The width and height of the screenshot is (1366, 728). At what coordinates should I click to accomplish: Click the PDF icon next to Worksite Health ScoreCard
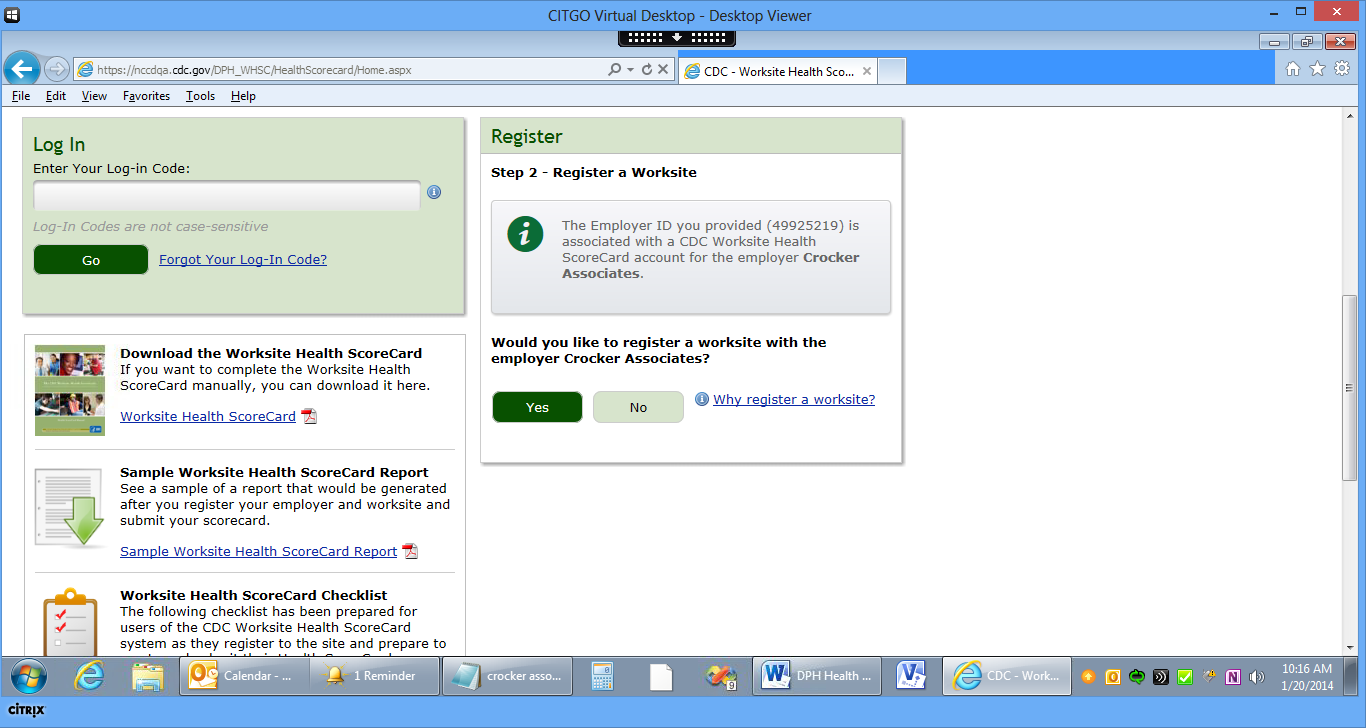[x=309, y=417]
